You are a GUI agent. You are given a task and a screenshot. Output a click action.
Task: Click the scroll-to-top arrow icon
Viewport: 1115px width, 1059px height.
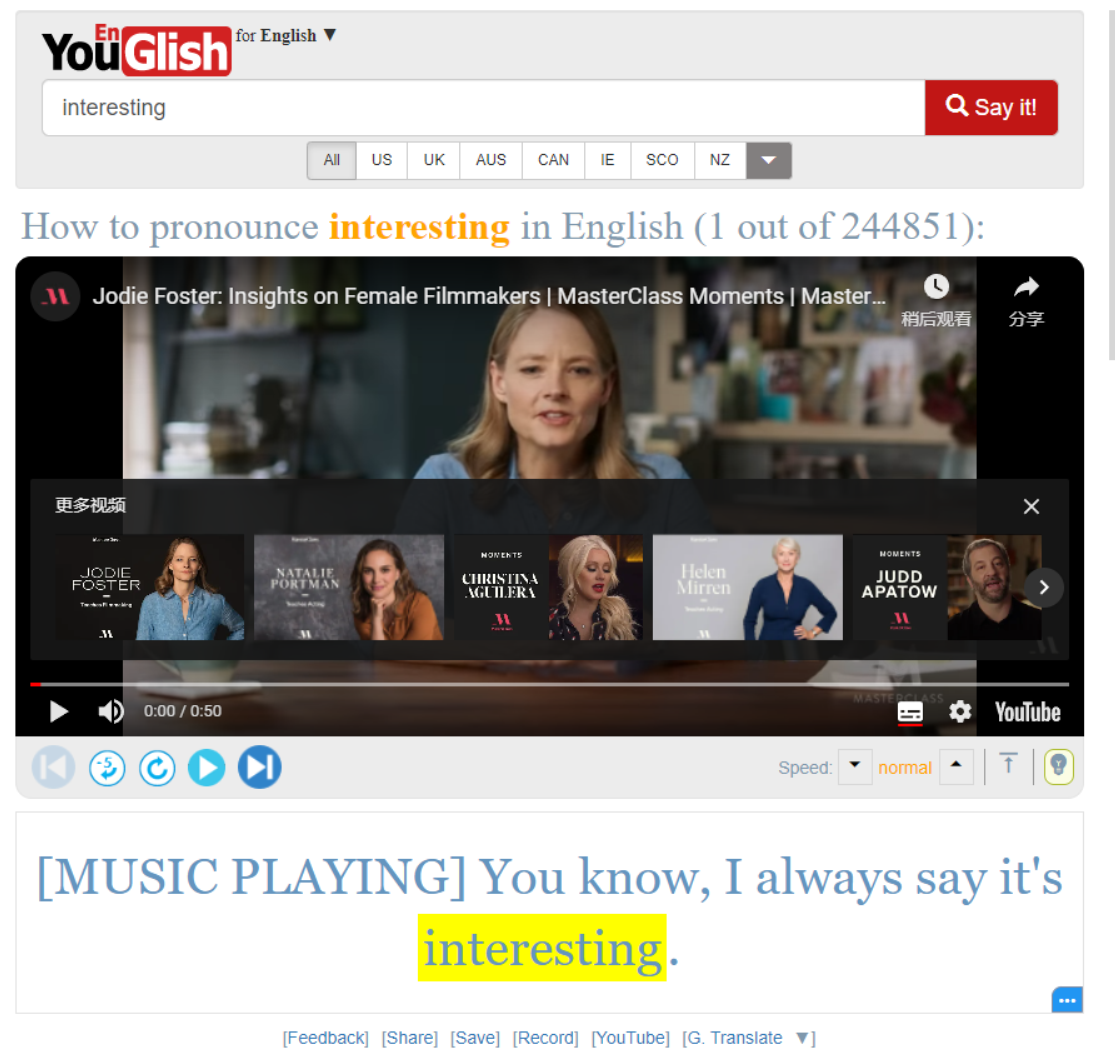1008,764
